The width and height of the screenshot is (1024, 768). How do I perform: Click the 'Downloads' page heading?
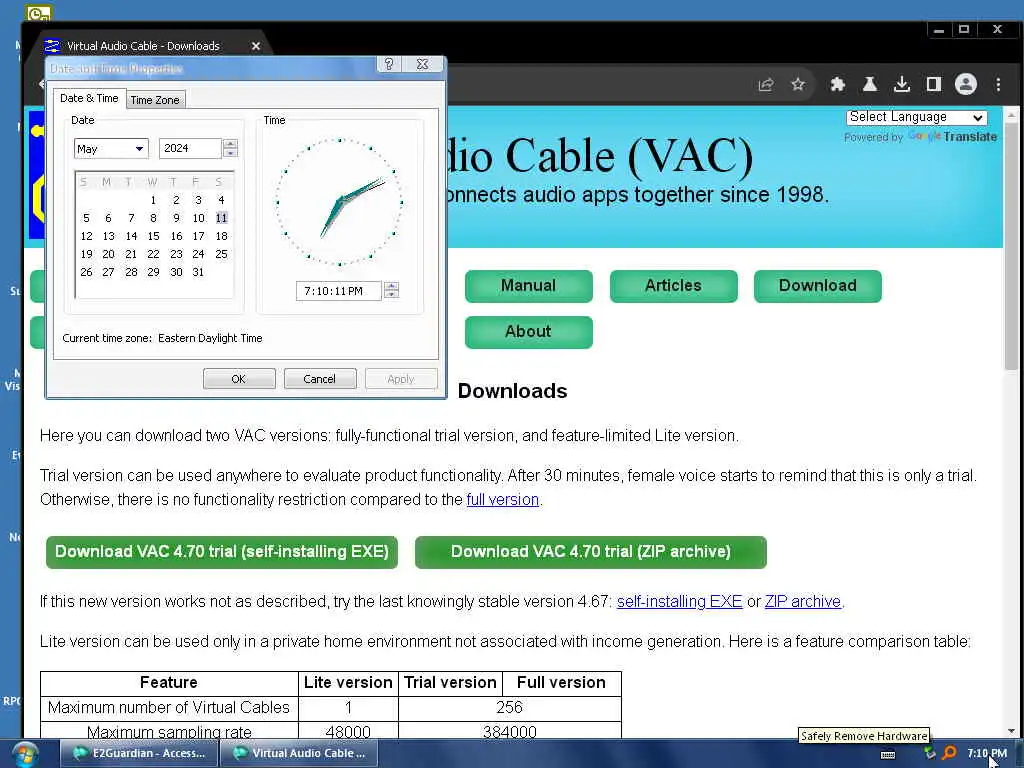tap(513, 391)
